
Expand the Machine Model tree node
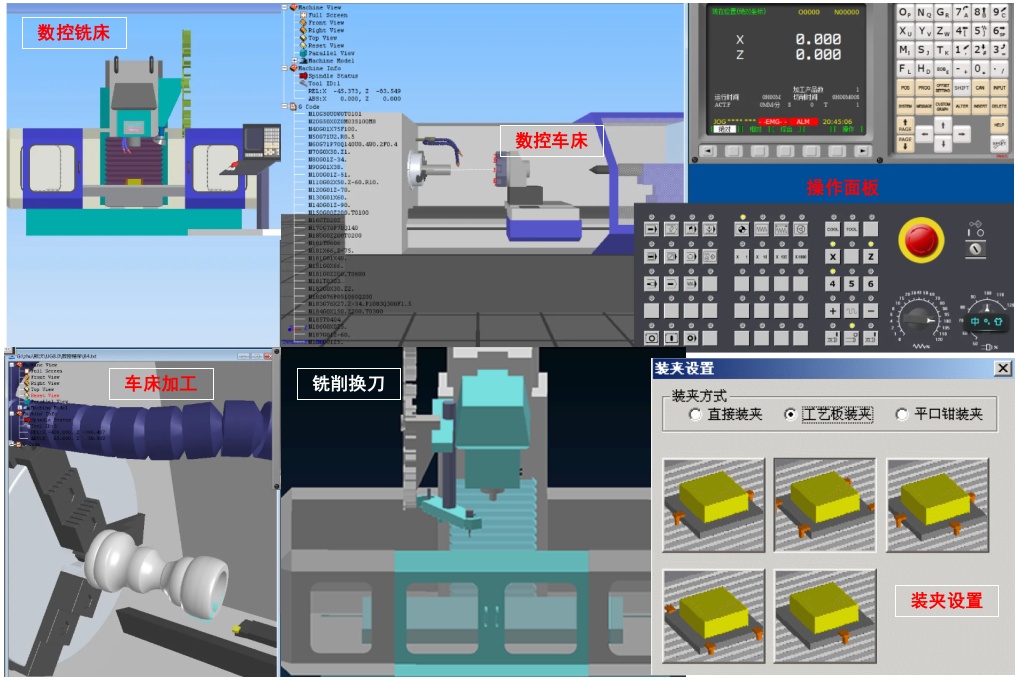294,61
